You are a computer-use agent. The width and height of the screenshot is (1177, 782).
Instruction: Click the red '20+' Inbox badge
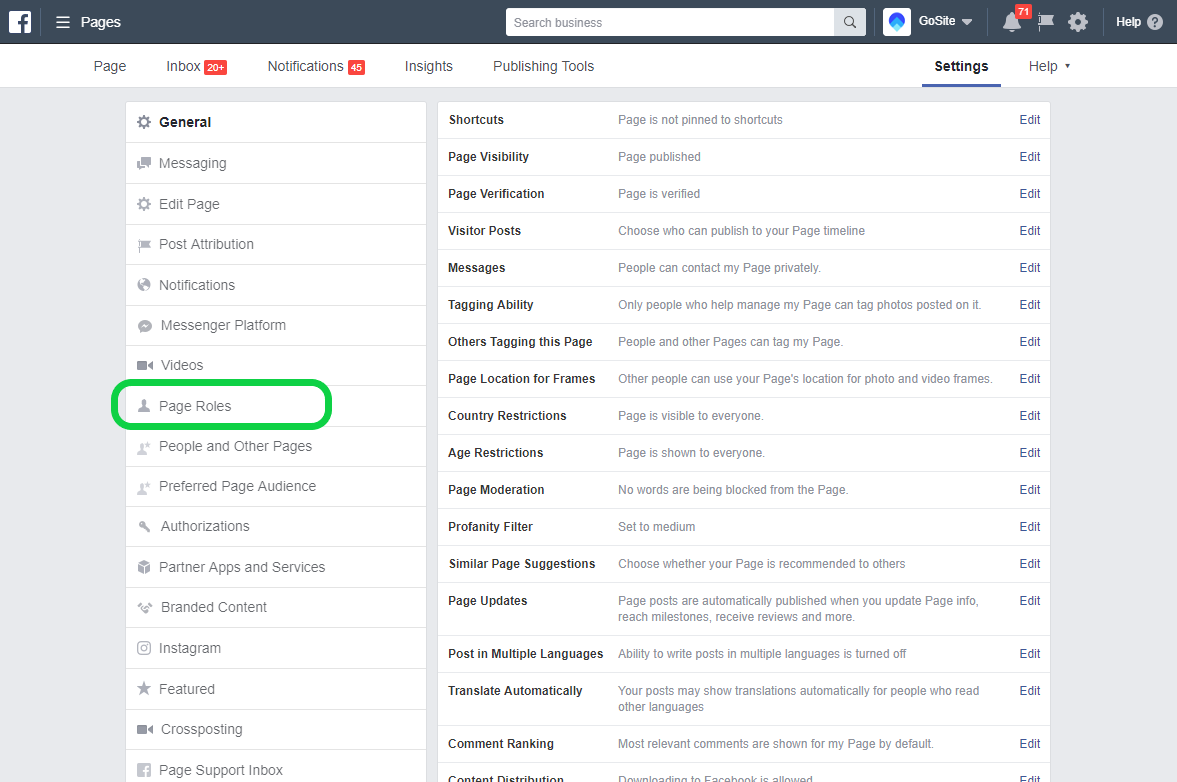tap(215, 68)
